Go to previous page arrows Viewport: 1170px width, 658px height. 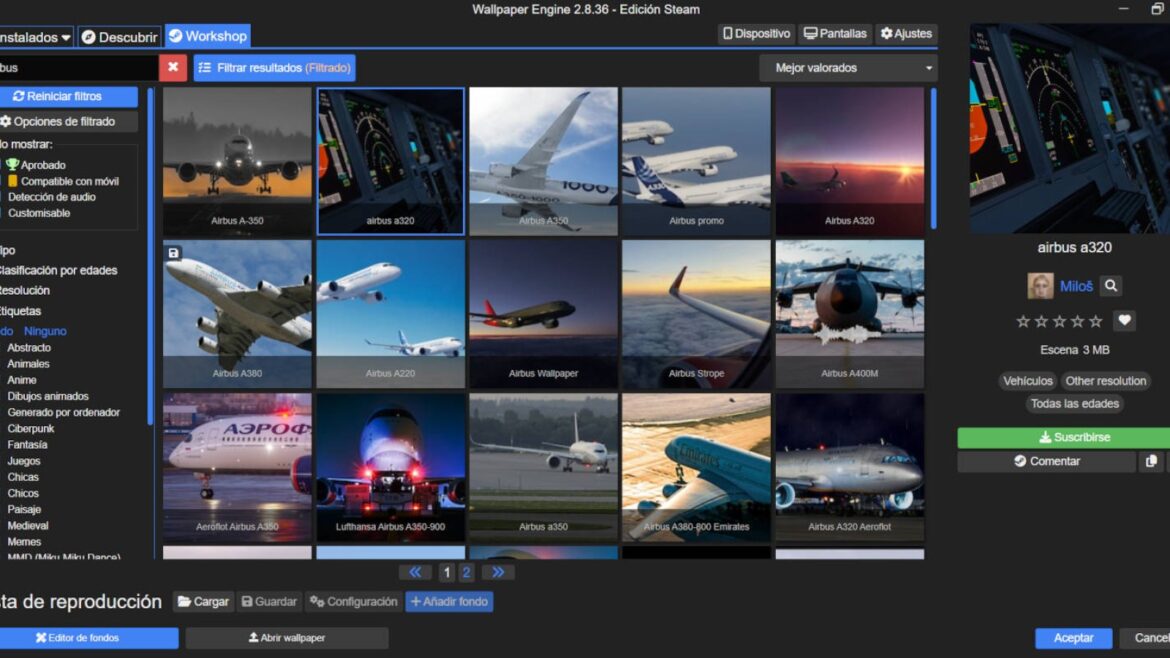coord(415,572)
